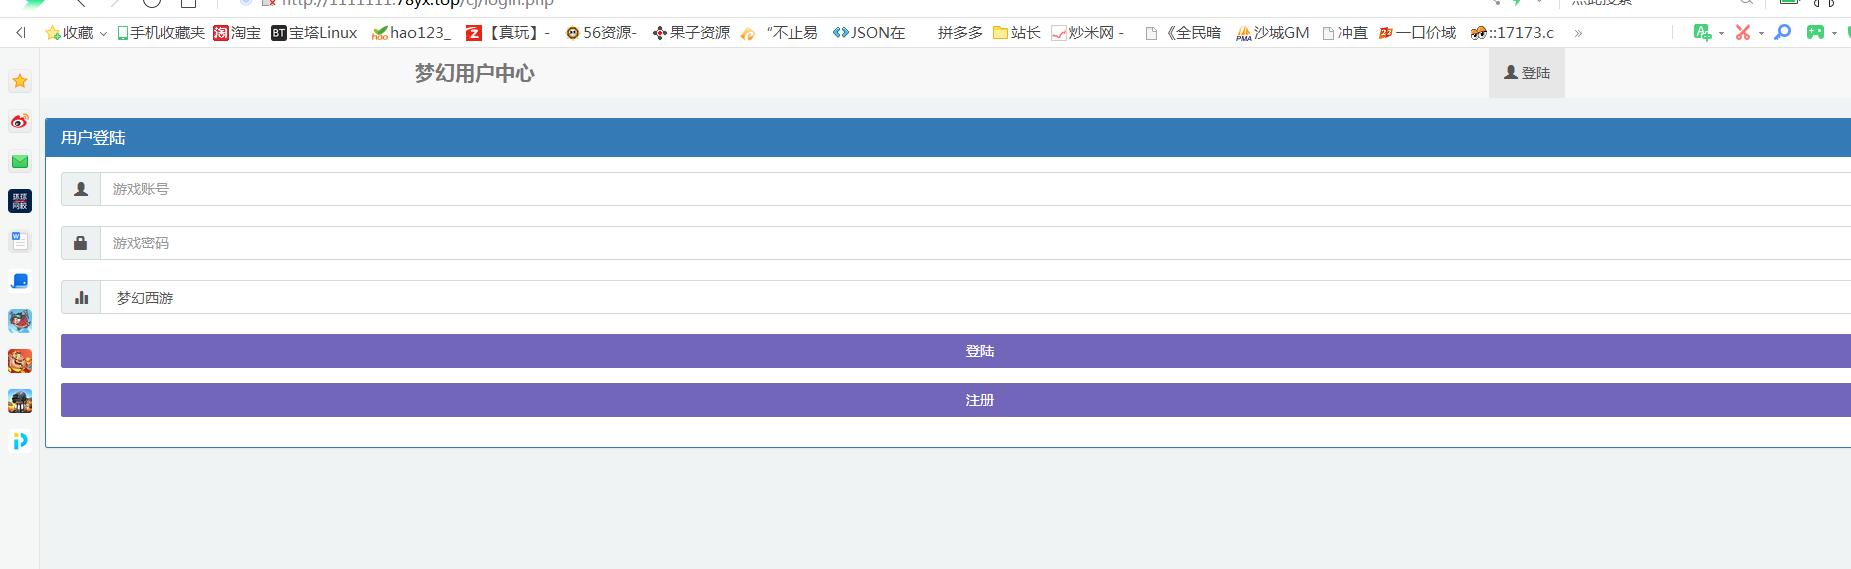Click the 登陆 item in top navbar
This screenshot has width=1851, height=569.
[1526, 73]
